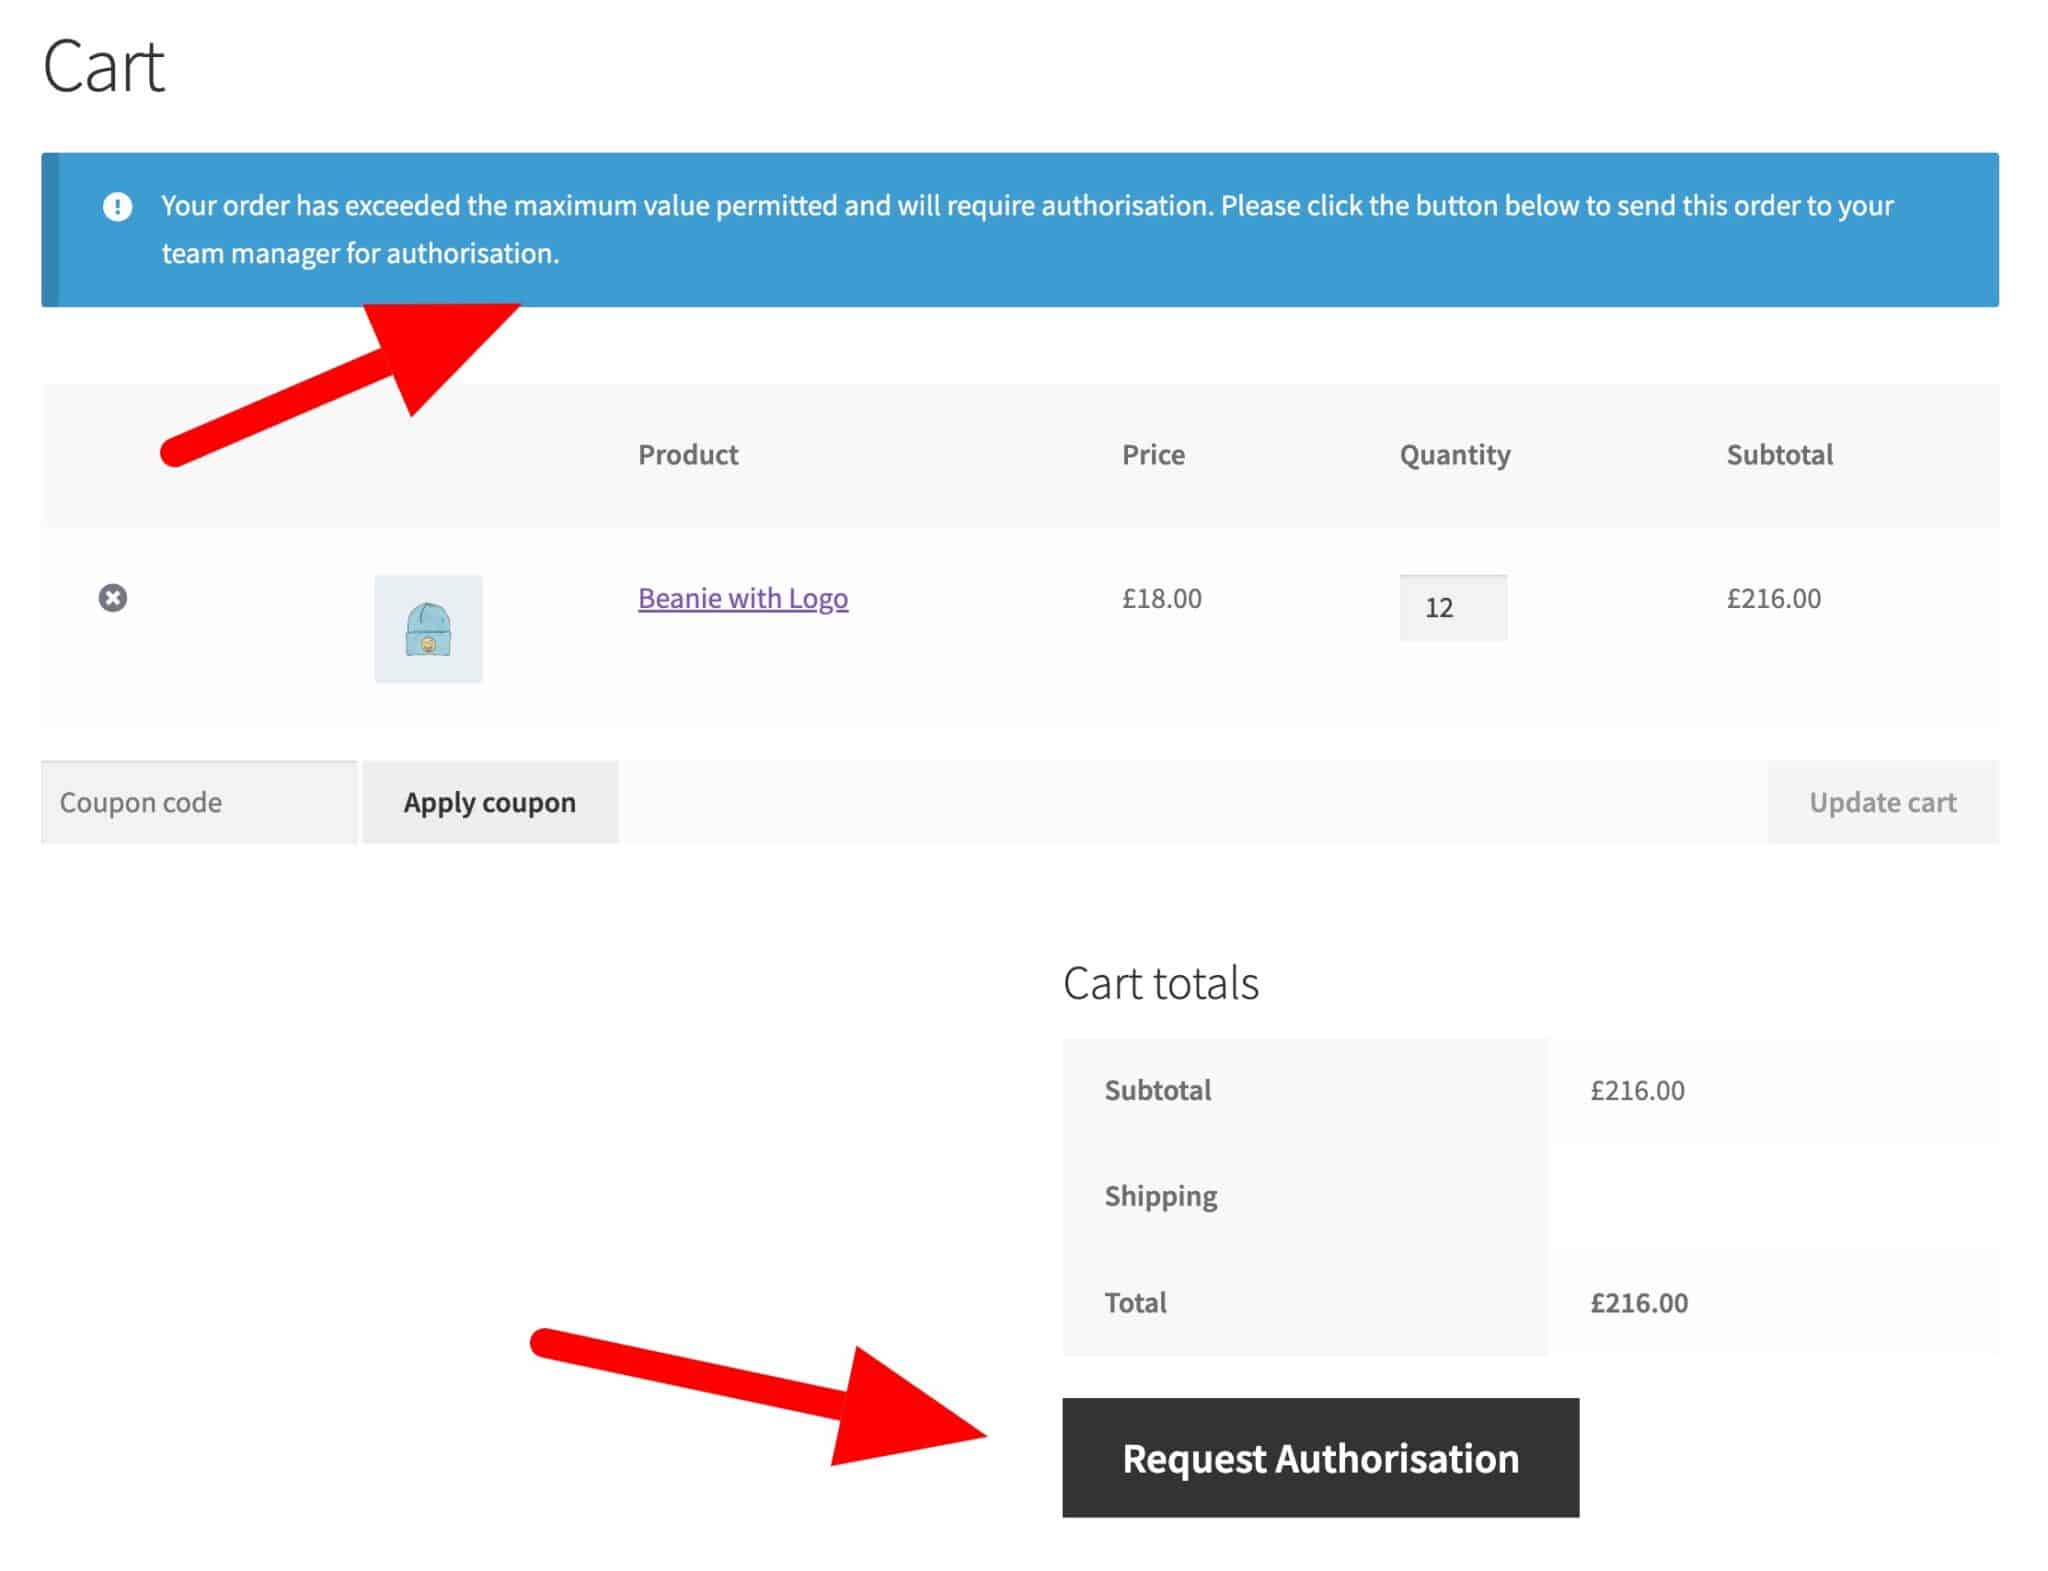This screenshot has width=2048, height=1571.
Task: Open the beanie product thumbnail
Action: [428, 628]
